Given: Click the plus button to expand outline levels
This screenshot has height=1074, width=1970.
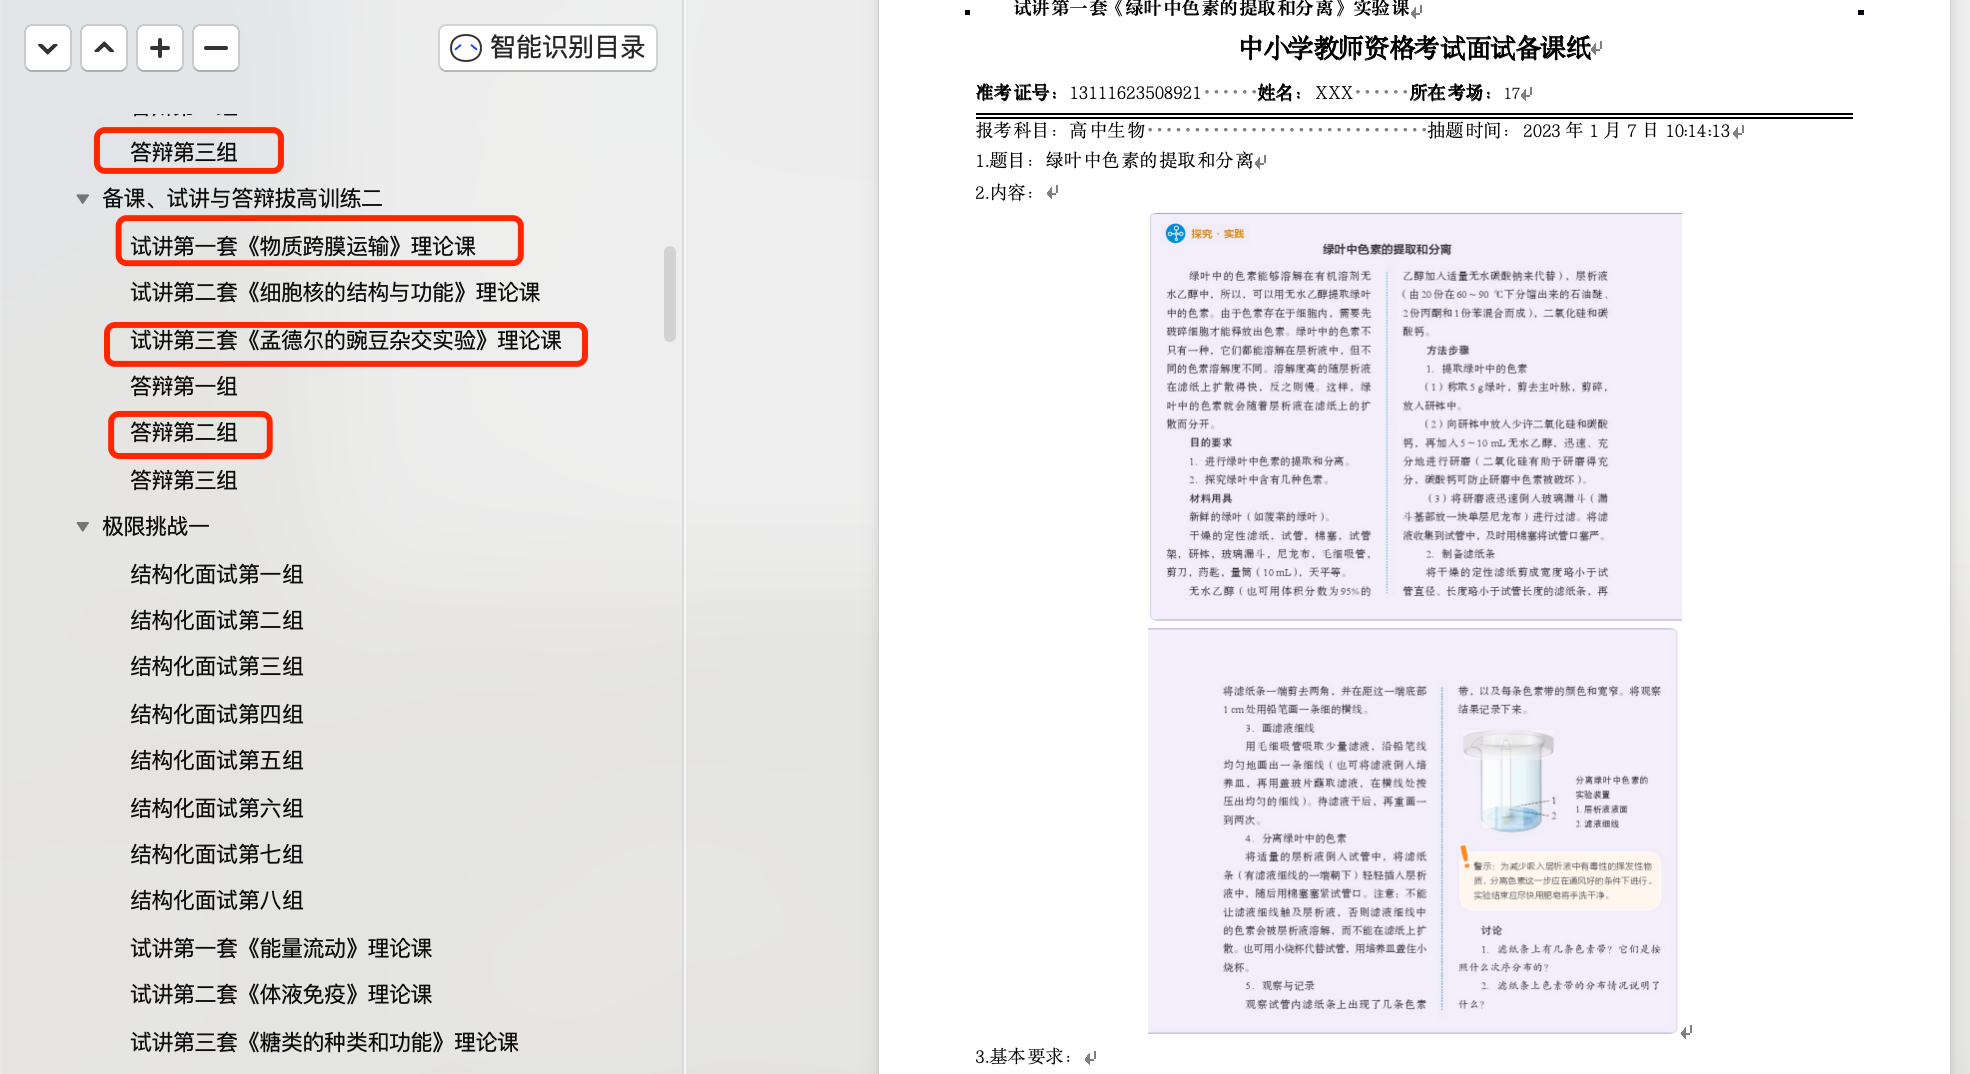Looking at the screenshot, I should click(160, 48).
